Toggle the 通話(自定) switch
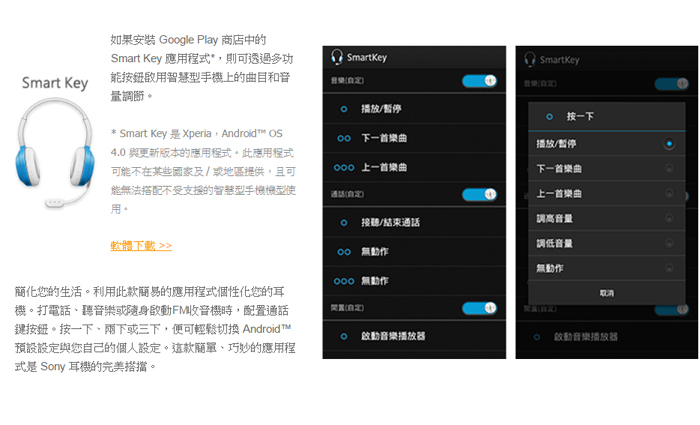The image size is (700, 425). 479,195
